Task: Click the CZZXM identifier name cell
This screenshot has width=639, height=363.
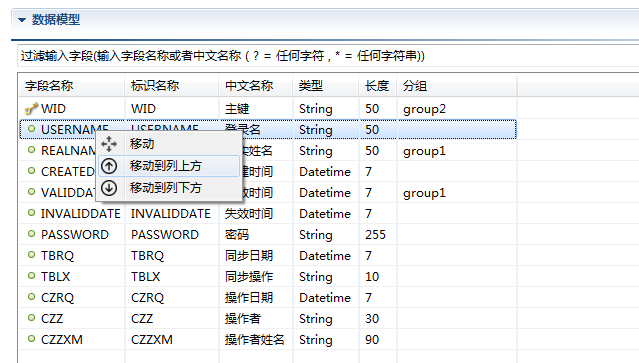Action: 172,339
